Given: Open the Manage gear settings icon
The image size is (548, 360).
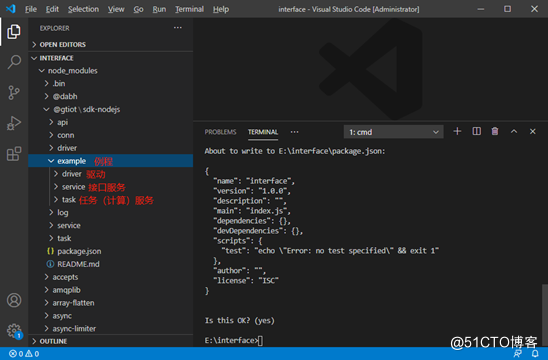Looking at the screenshot, I should click(x=14, y=330).
